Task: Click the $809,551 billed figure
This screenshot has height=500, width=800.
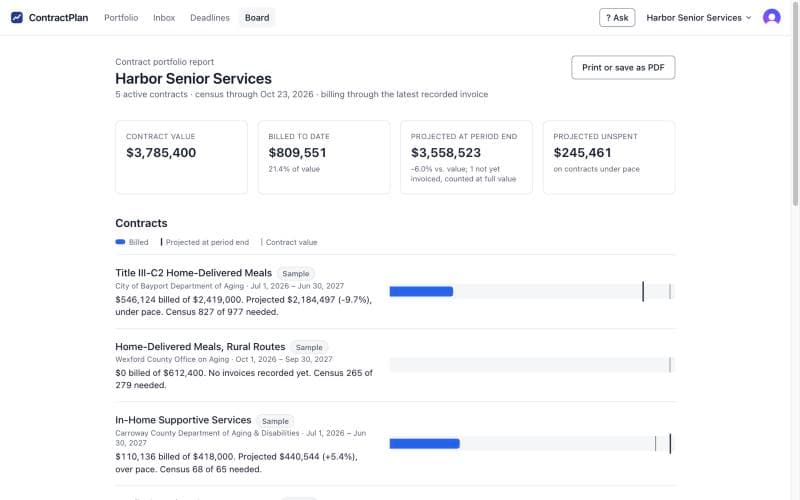Action: [297, 153]
